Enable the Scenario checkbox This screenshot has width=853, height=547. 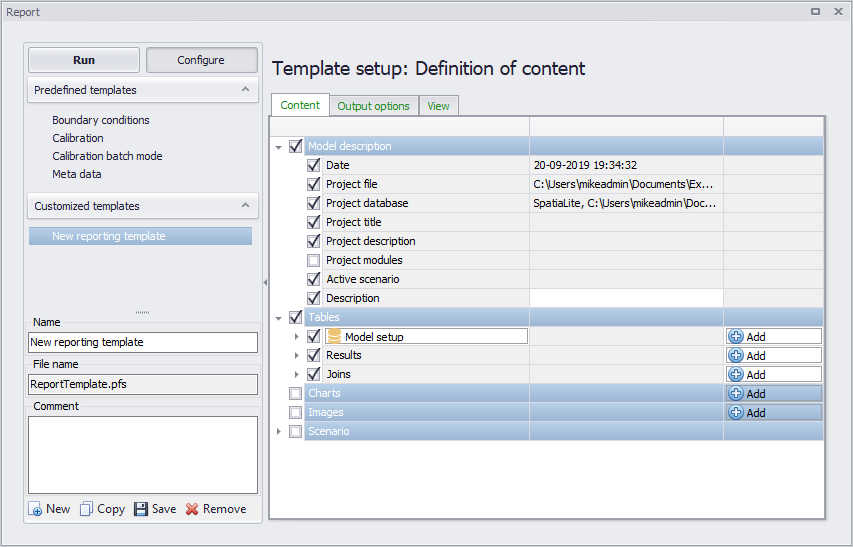(x=295, y=431)
